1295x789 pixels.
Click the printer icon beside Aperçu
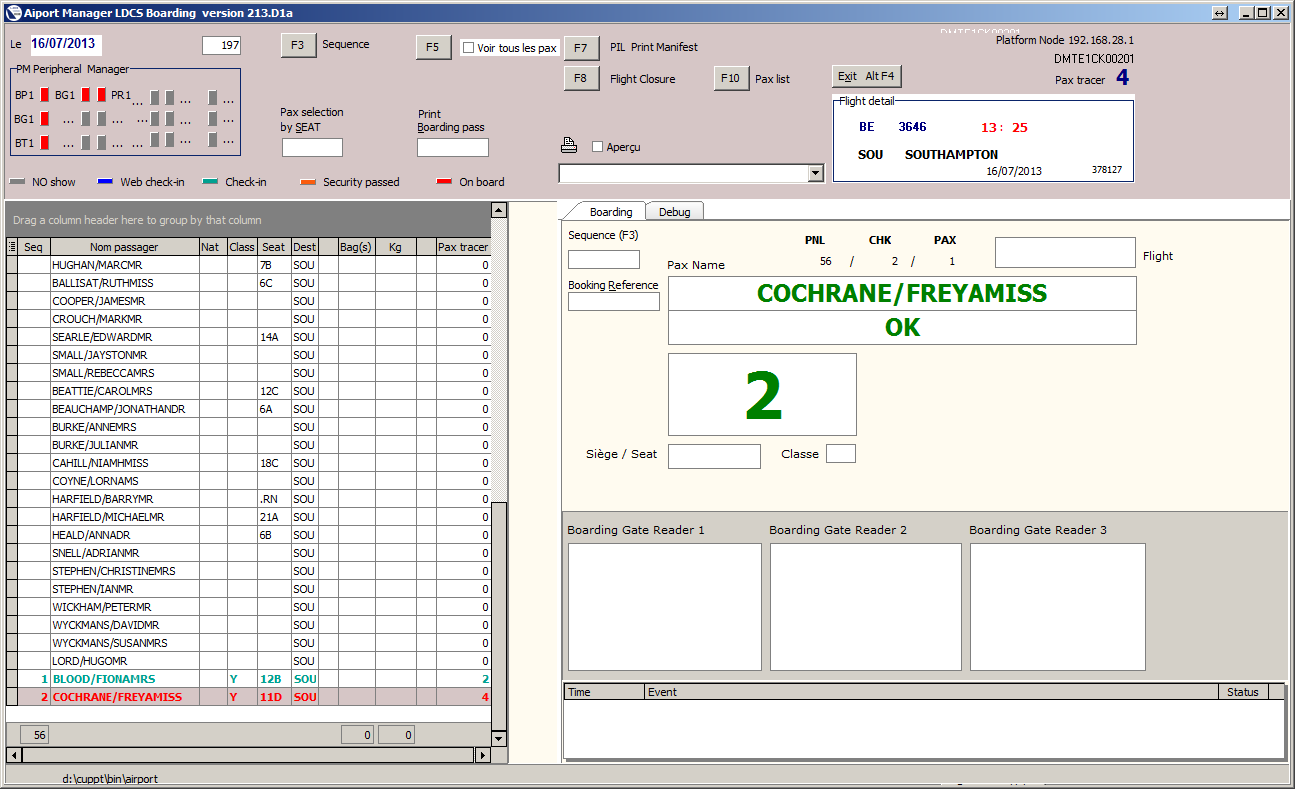[x=569, y=146]
